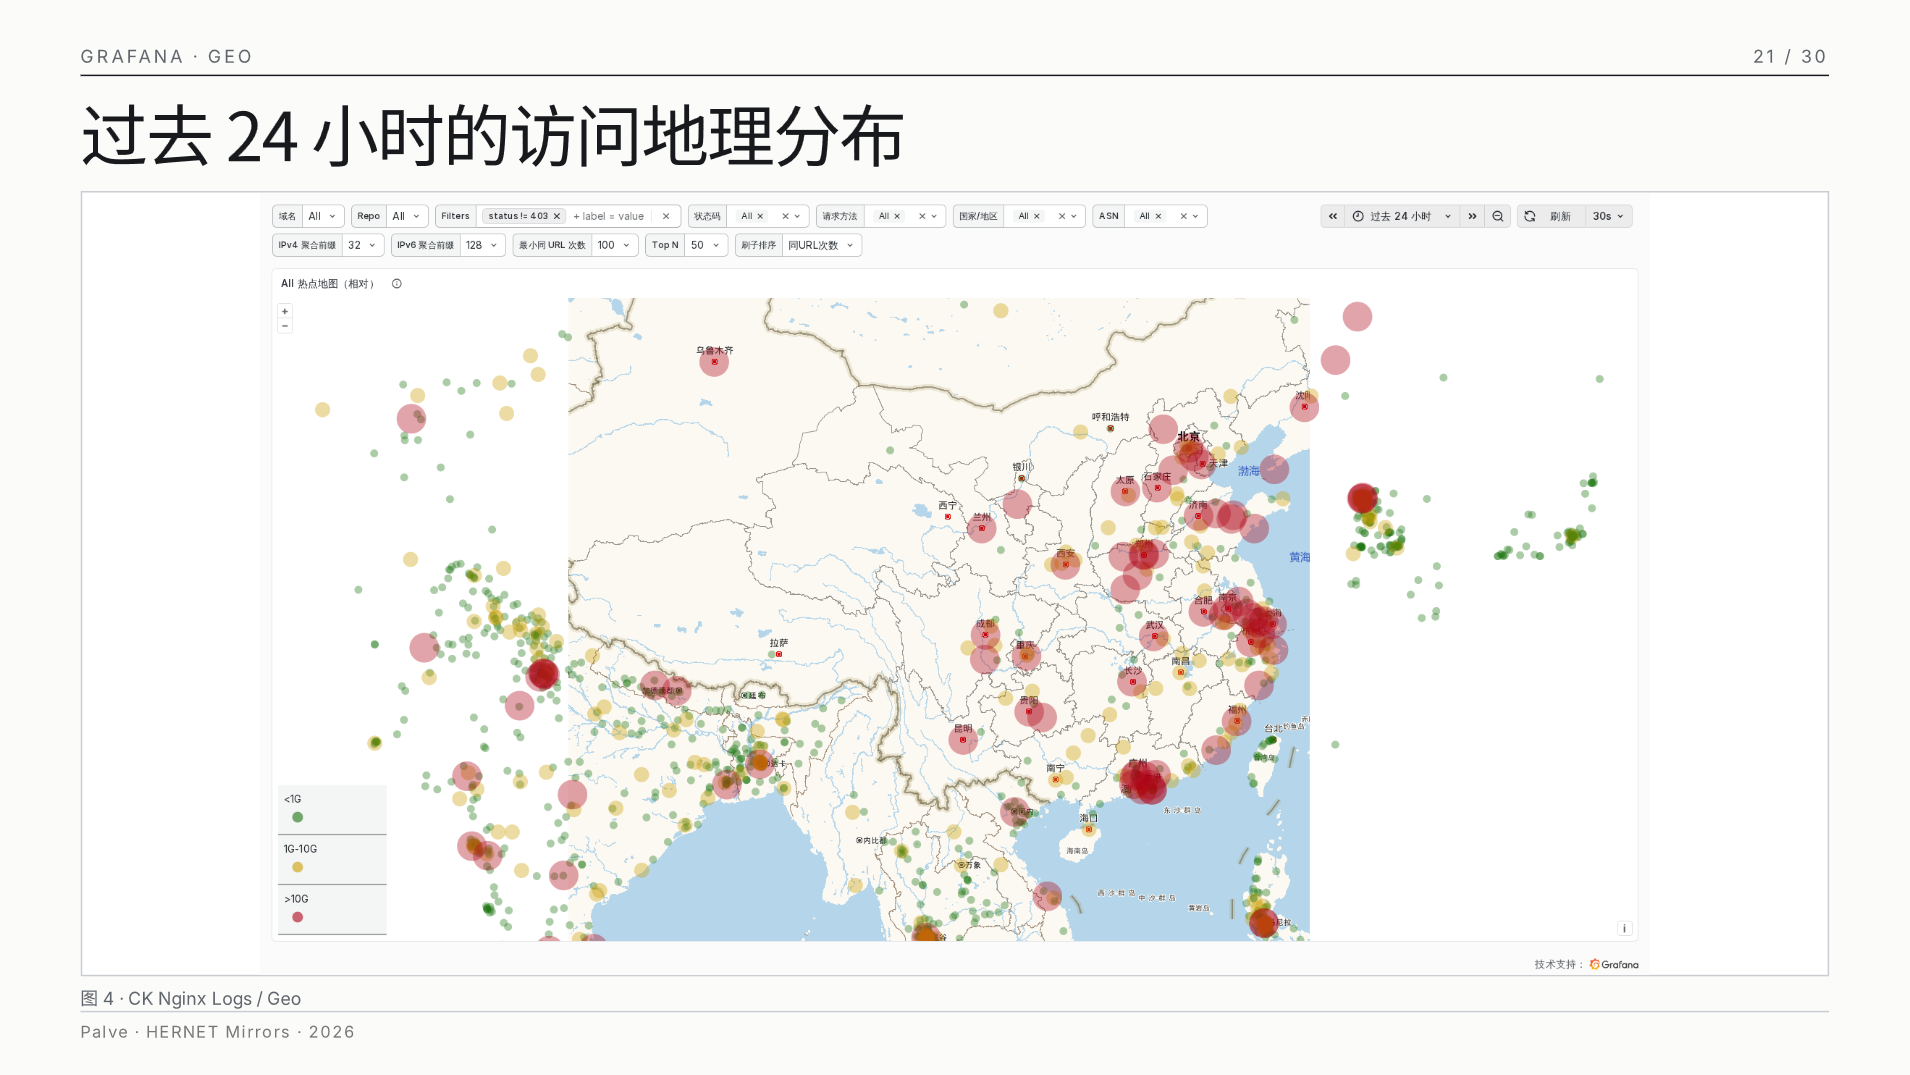Clear all filters in the Filters box

click(x=666, y=216)
